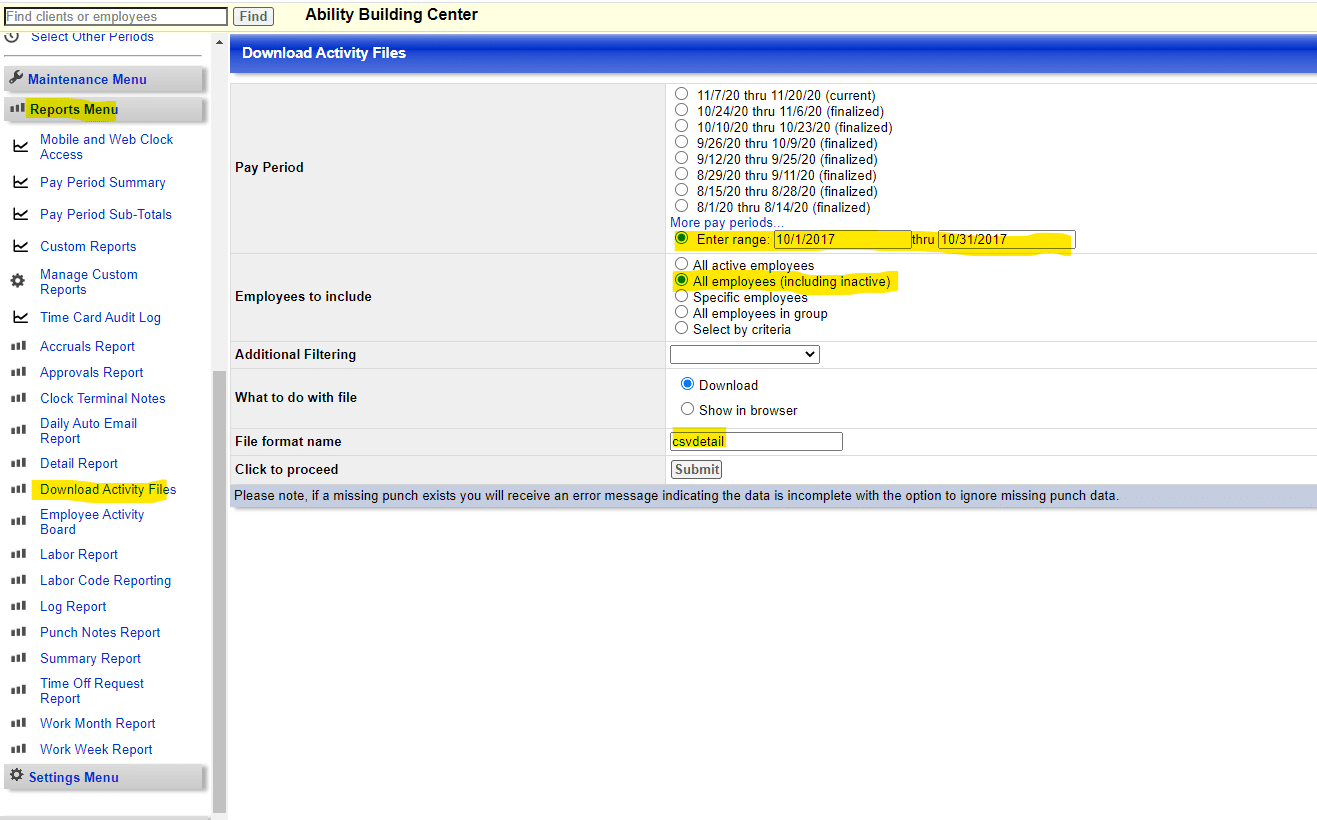Click the bar icon beside Accruals Report
The height and width of the screenshot is (820, 1317).
point(18,346)
